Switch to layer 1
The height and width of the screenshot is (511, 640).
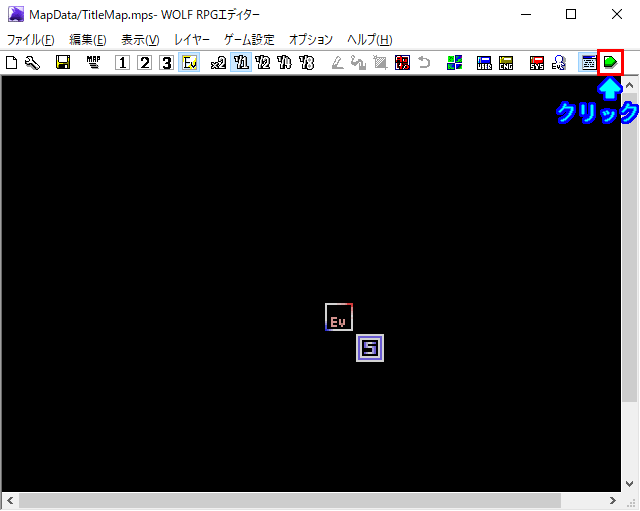click(122, 63)
